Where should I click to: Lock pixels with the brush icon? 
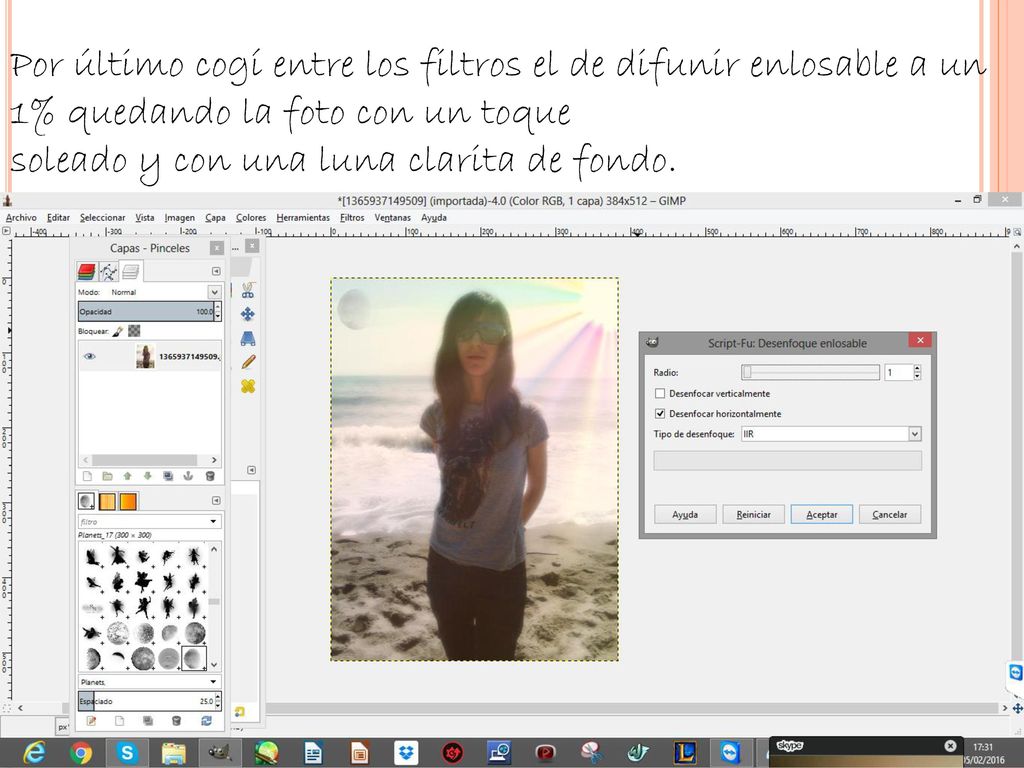pos(118,331)
